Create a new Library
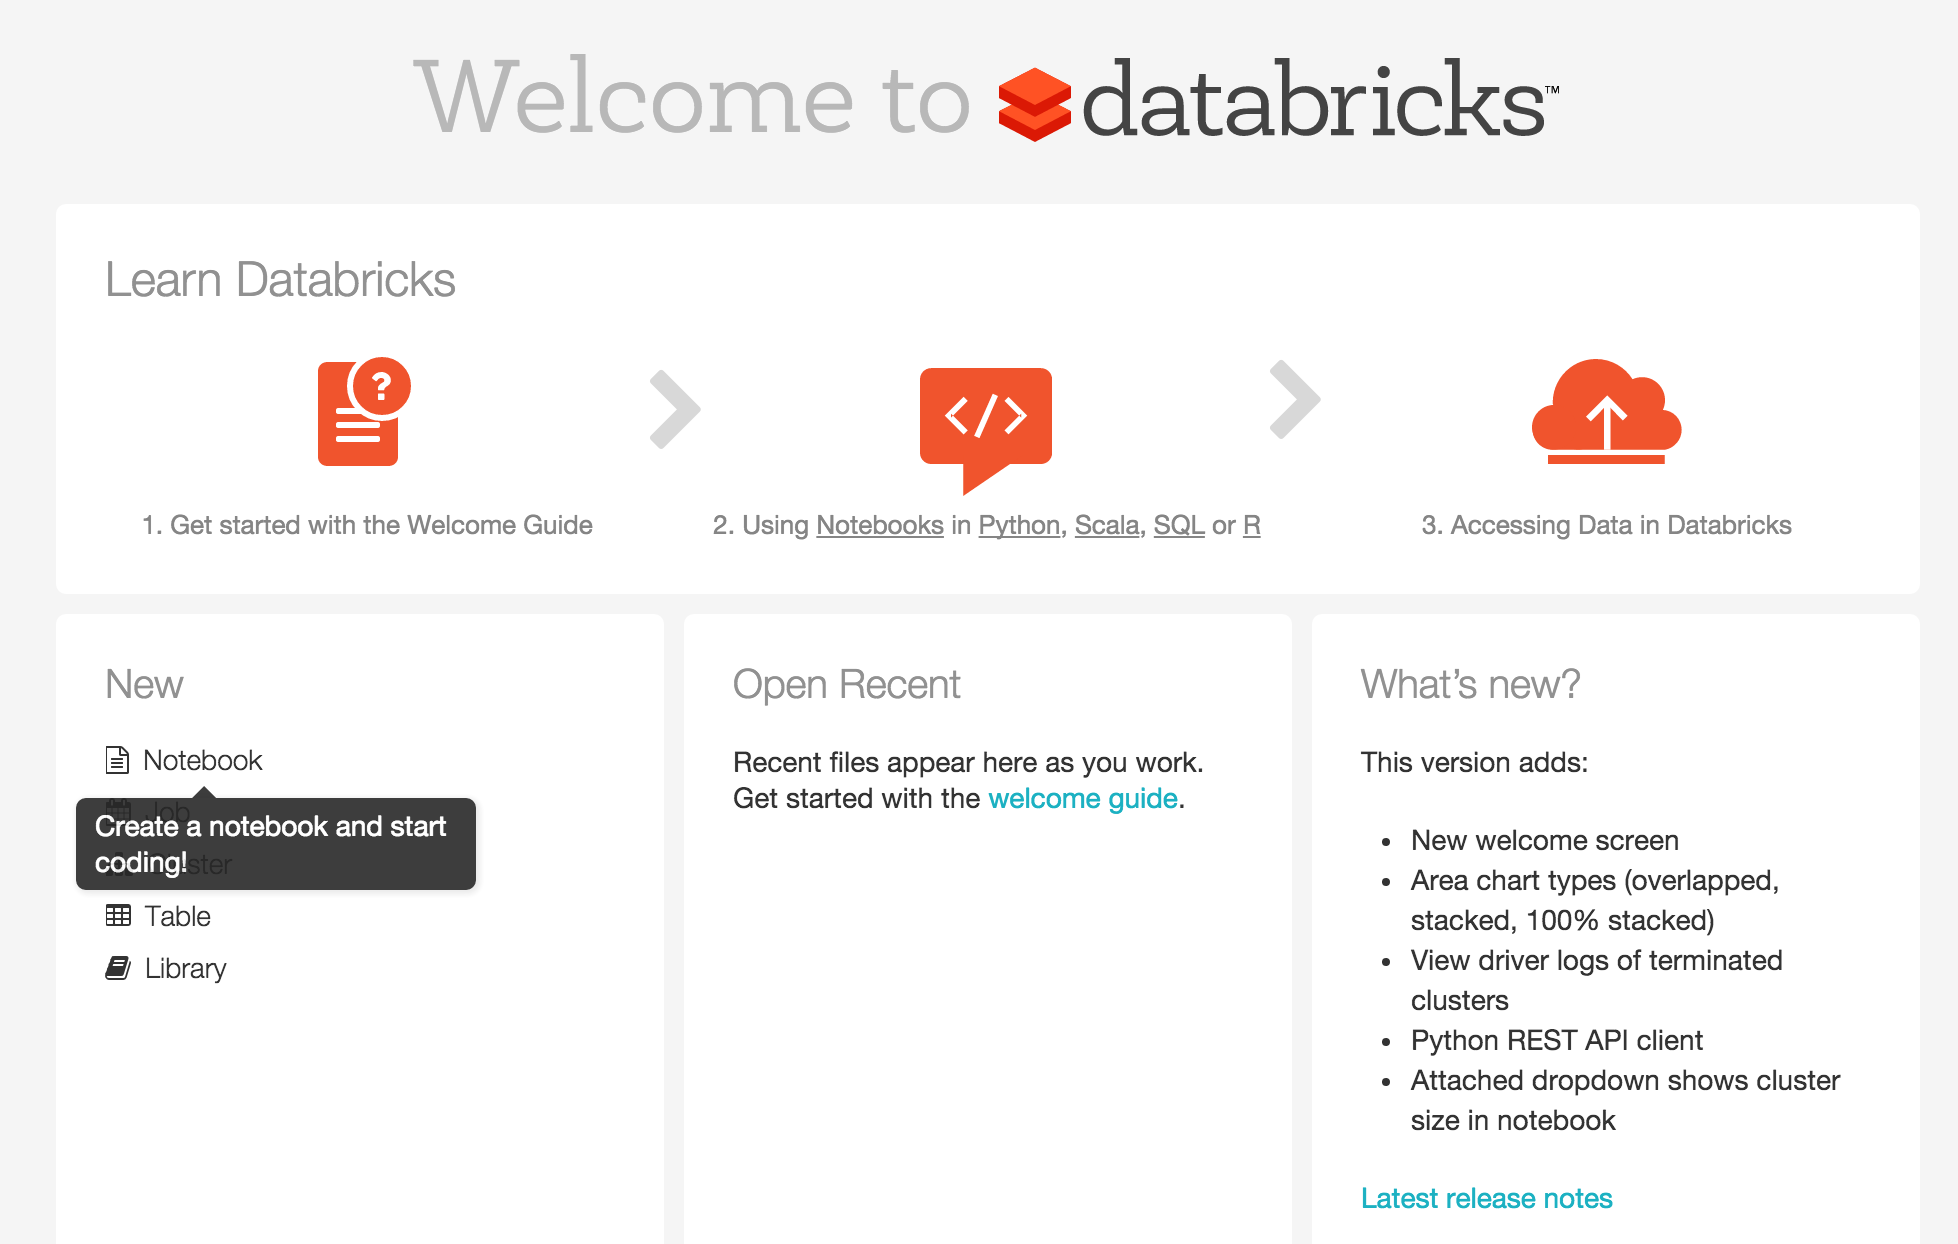This screenshot has width=1958, height=1244. [185, 968]
